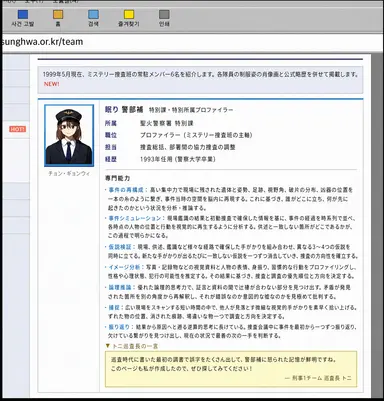Click the 専門能力 section heading

(x=117, y=178)
